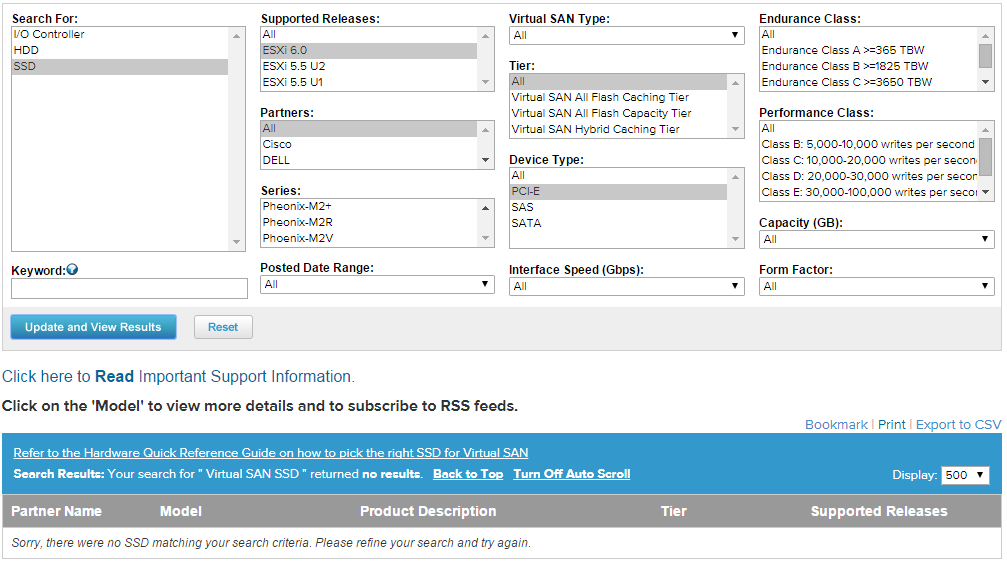The height and width of the screenshot is (563, 1007).
Task: Click down arrow of Performance Class scrollbar
Action: pos(985,193)
